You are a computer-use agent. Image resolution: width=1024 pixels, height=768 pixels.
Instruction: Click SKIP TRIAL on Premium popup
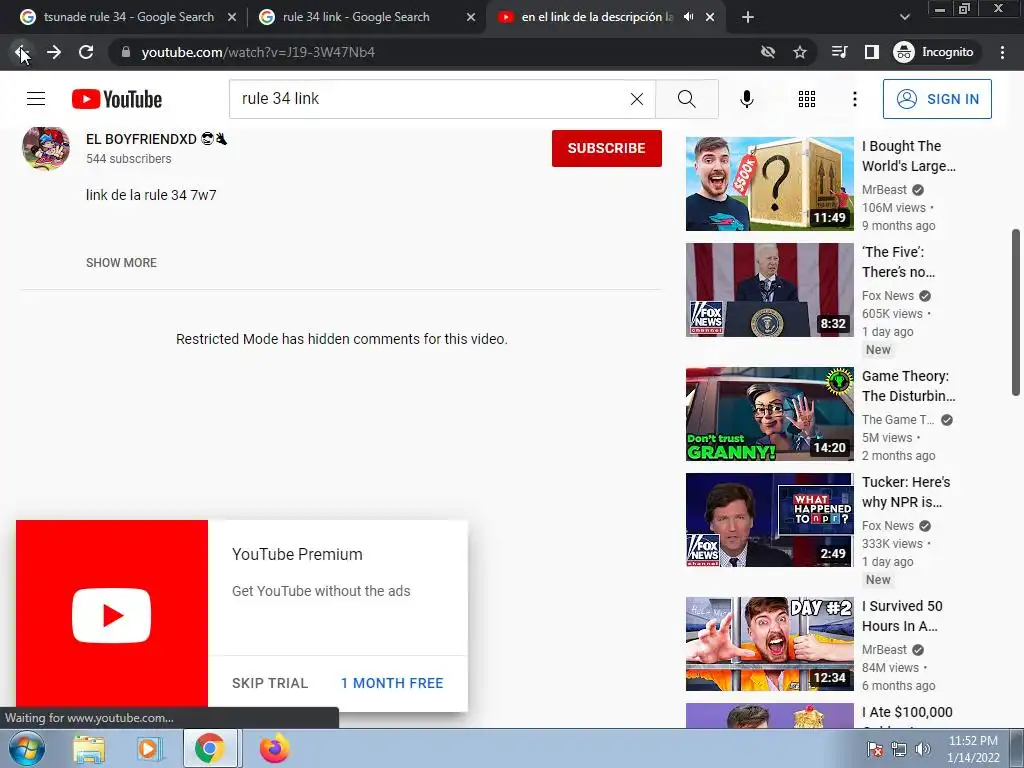click(270, 683)
